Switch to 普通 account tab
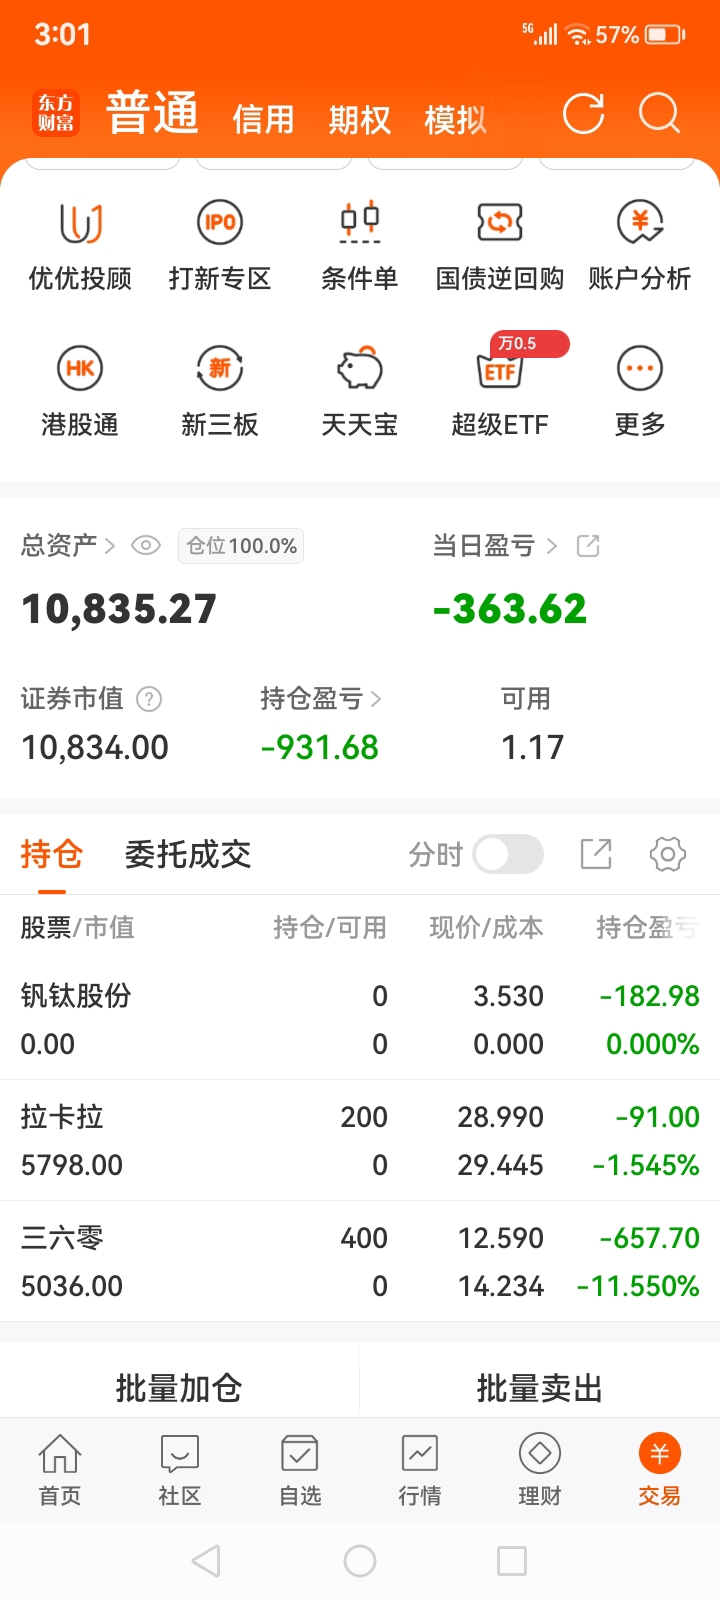Screen dimensions: 720x1600 [x=152, y=113]
